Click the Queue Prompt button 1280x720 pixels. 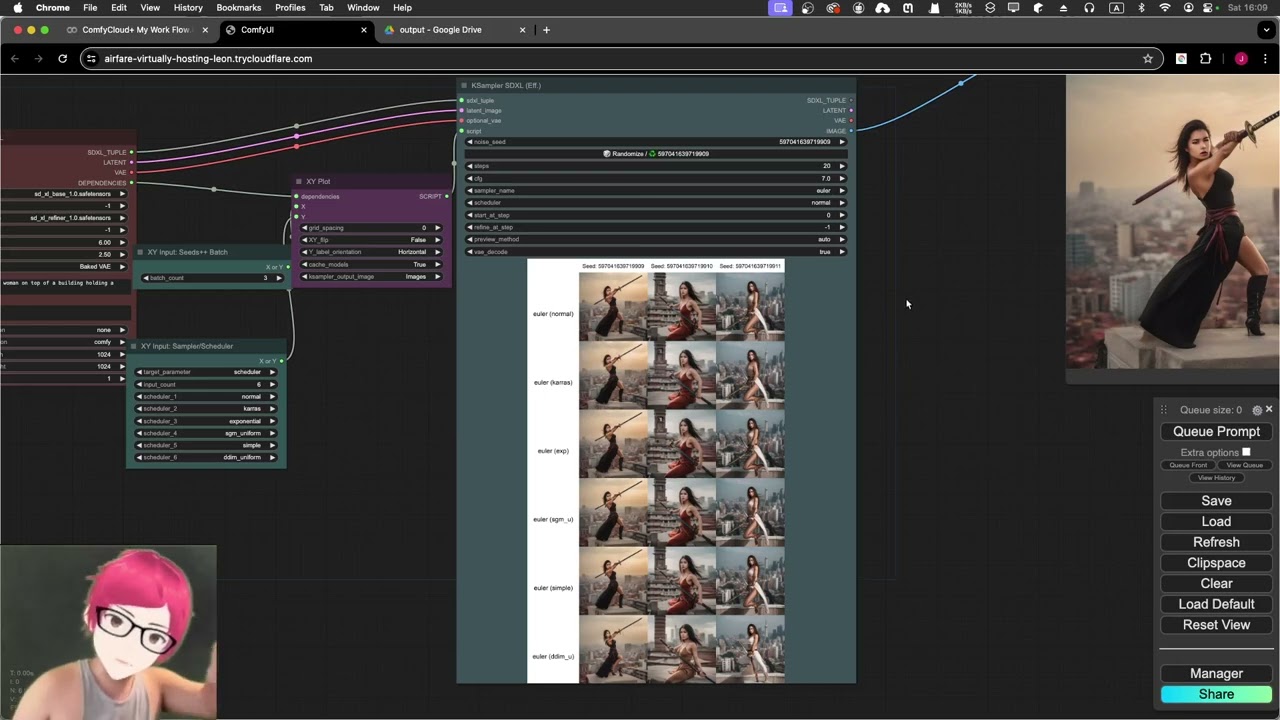pos(1216,432)
